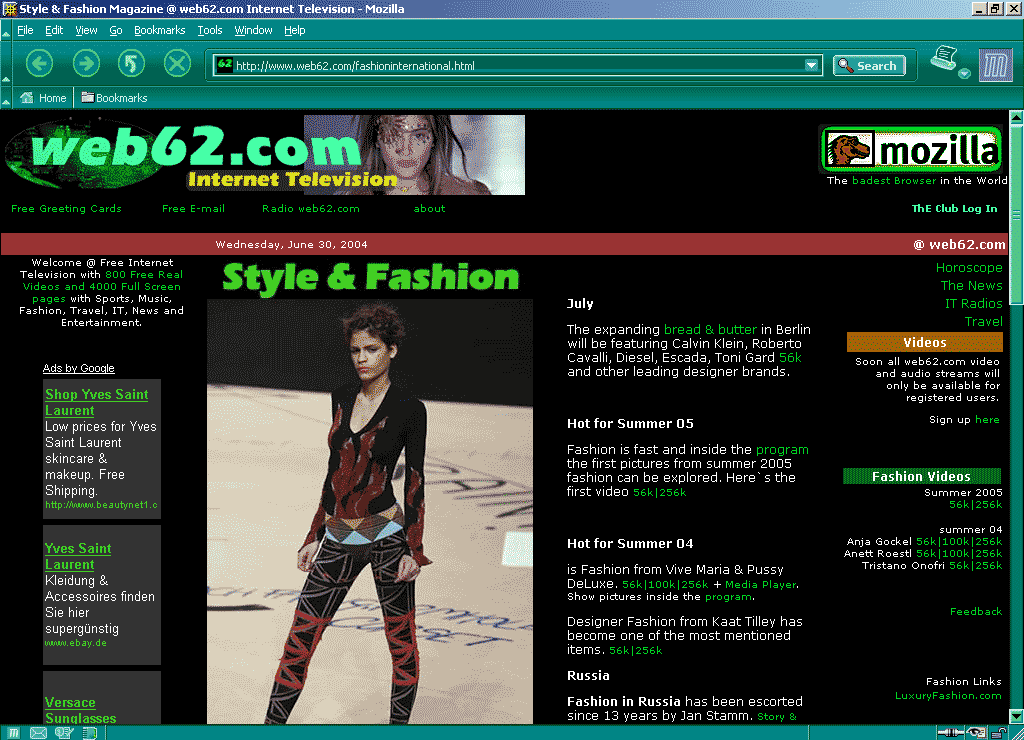
Task: Collapse the navigation toolbar grippy handle
Action: coord(6,63)
